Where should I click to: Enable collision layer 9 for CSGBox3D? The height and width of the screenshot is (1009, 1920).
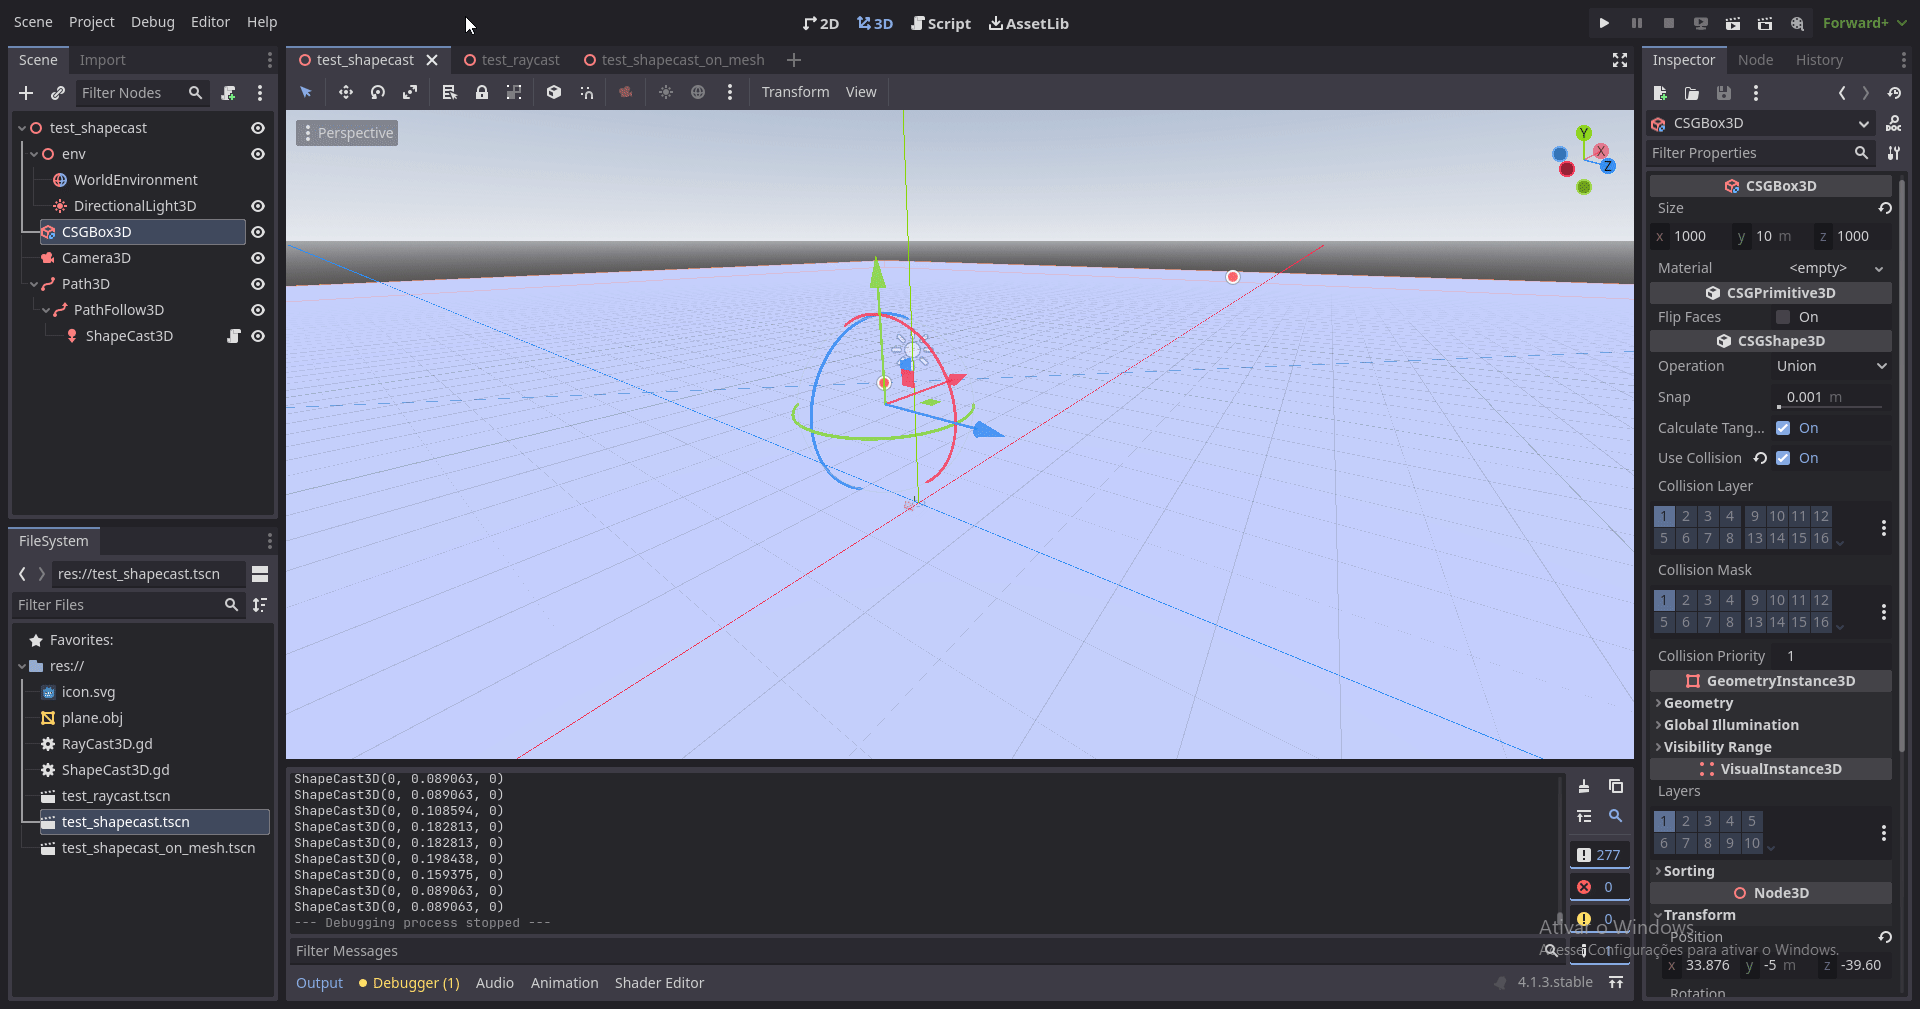(1753, 516)
